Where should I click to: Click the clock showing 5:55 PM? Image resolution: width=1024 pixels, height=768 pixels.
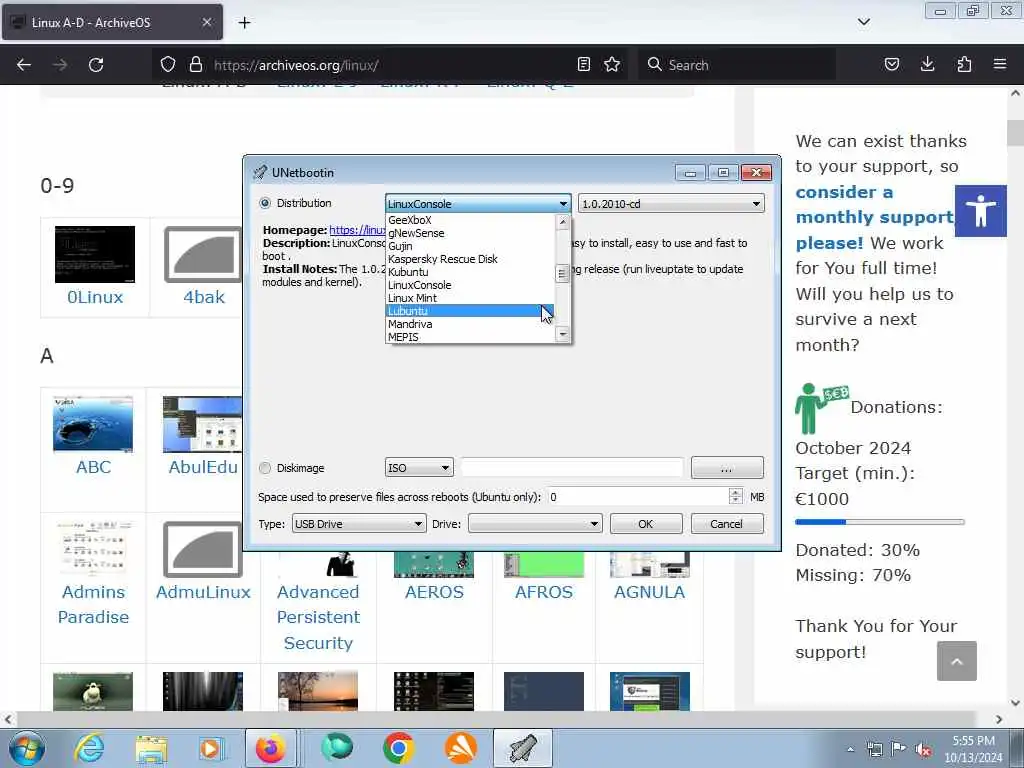coord(973,741)
